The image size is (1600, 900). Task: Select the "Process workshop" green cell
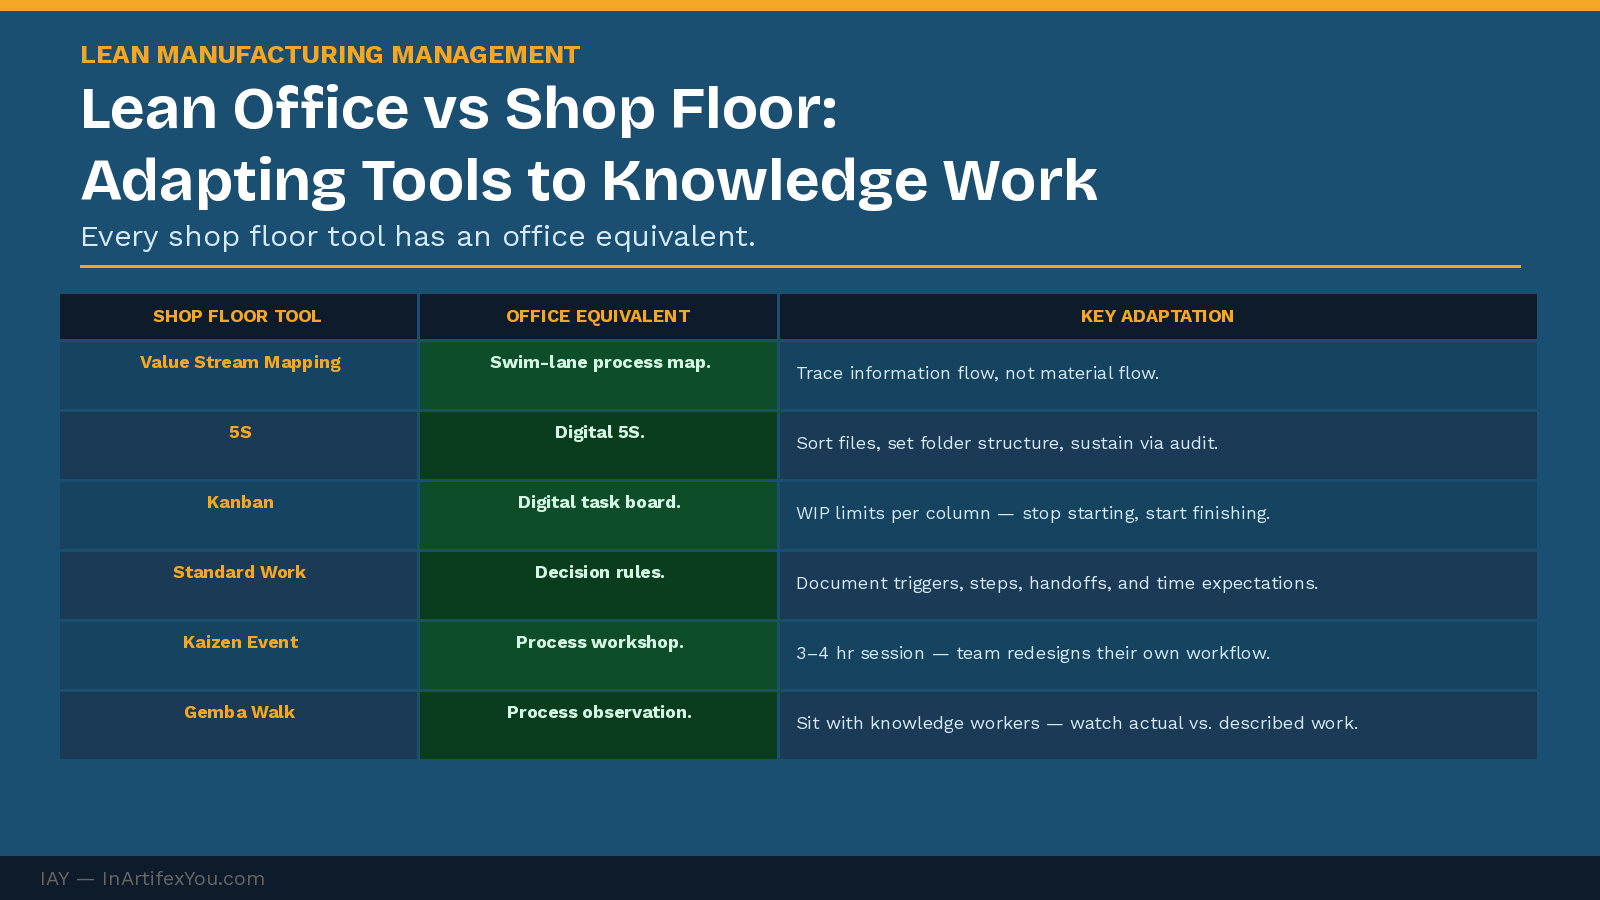(x=600, y=642)
